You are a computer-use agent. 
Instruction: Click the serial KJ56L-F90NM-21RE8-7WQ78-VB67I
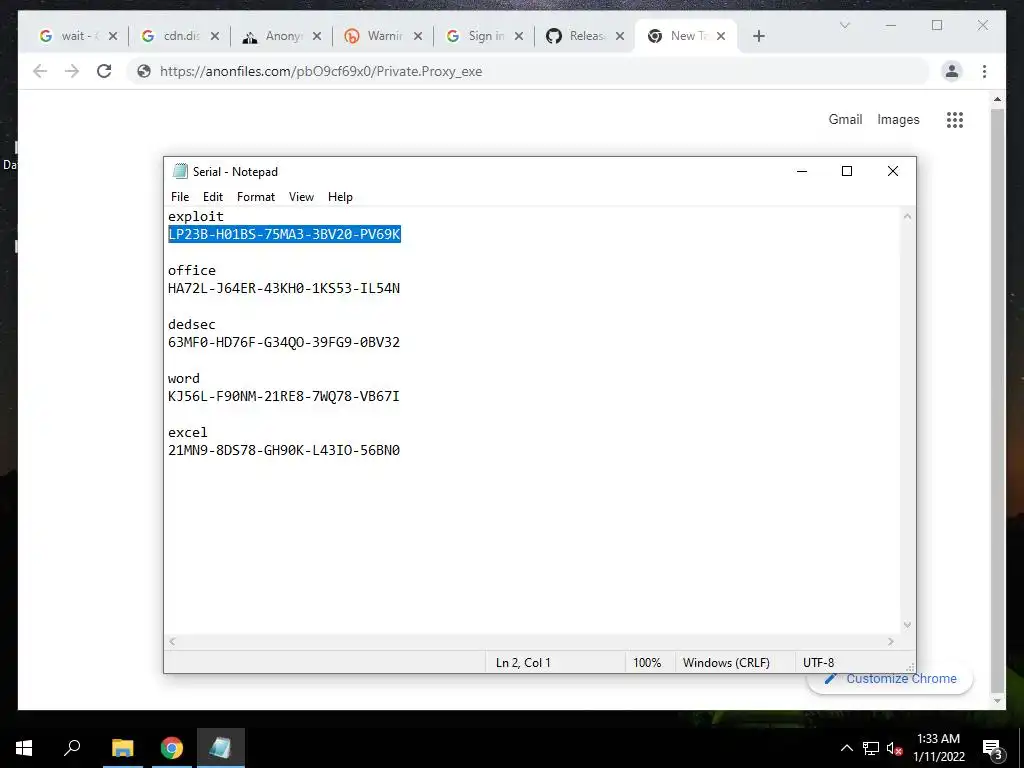[x=284, y=396]
